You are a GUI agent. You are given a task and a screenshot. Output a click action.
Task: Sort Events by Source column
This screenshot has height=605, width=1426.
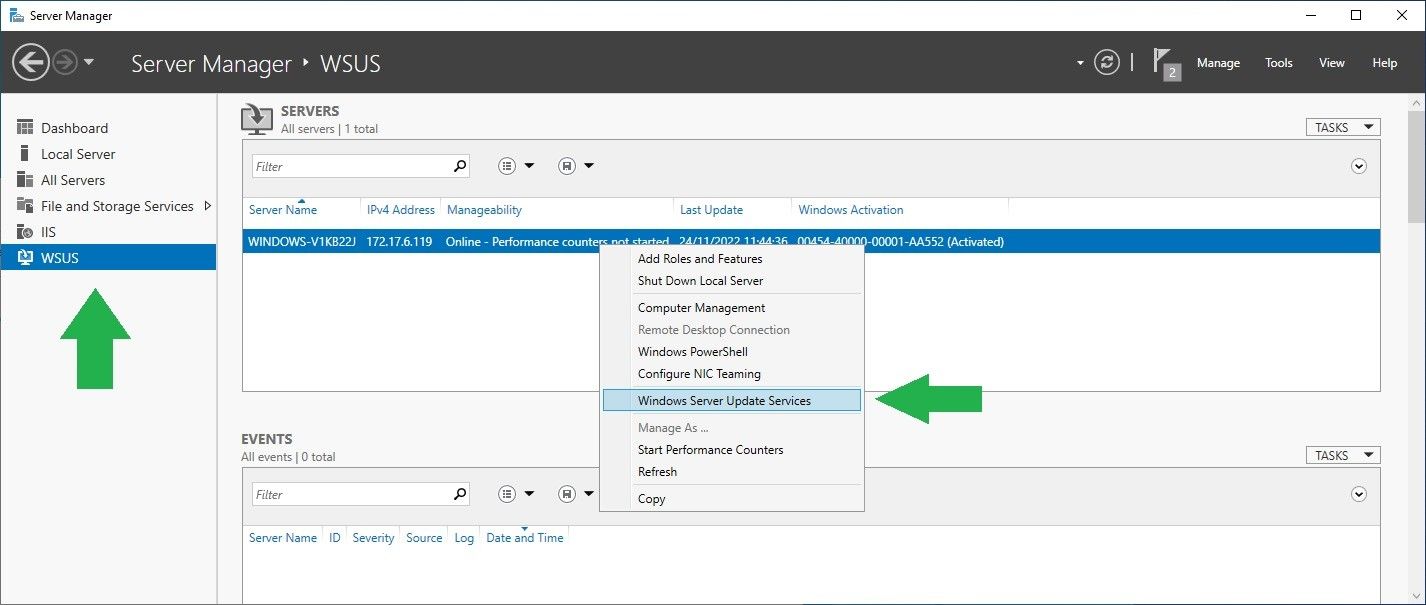point(424,538)
